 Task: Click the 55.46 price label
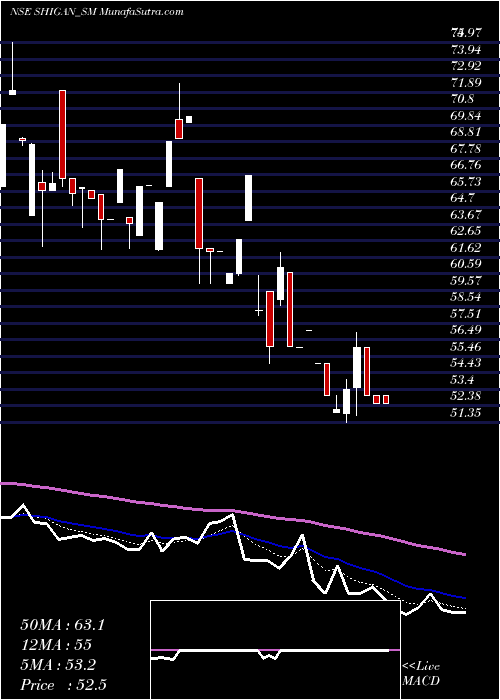point(466,346)
